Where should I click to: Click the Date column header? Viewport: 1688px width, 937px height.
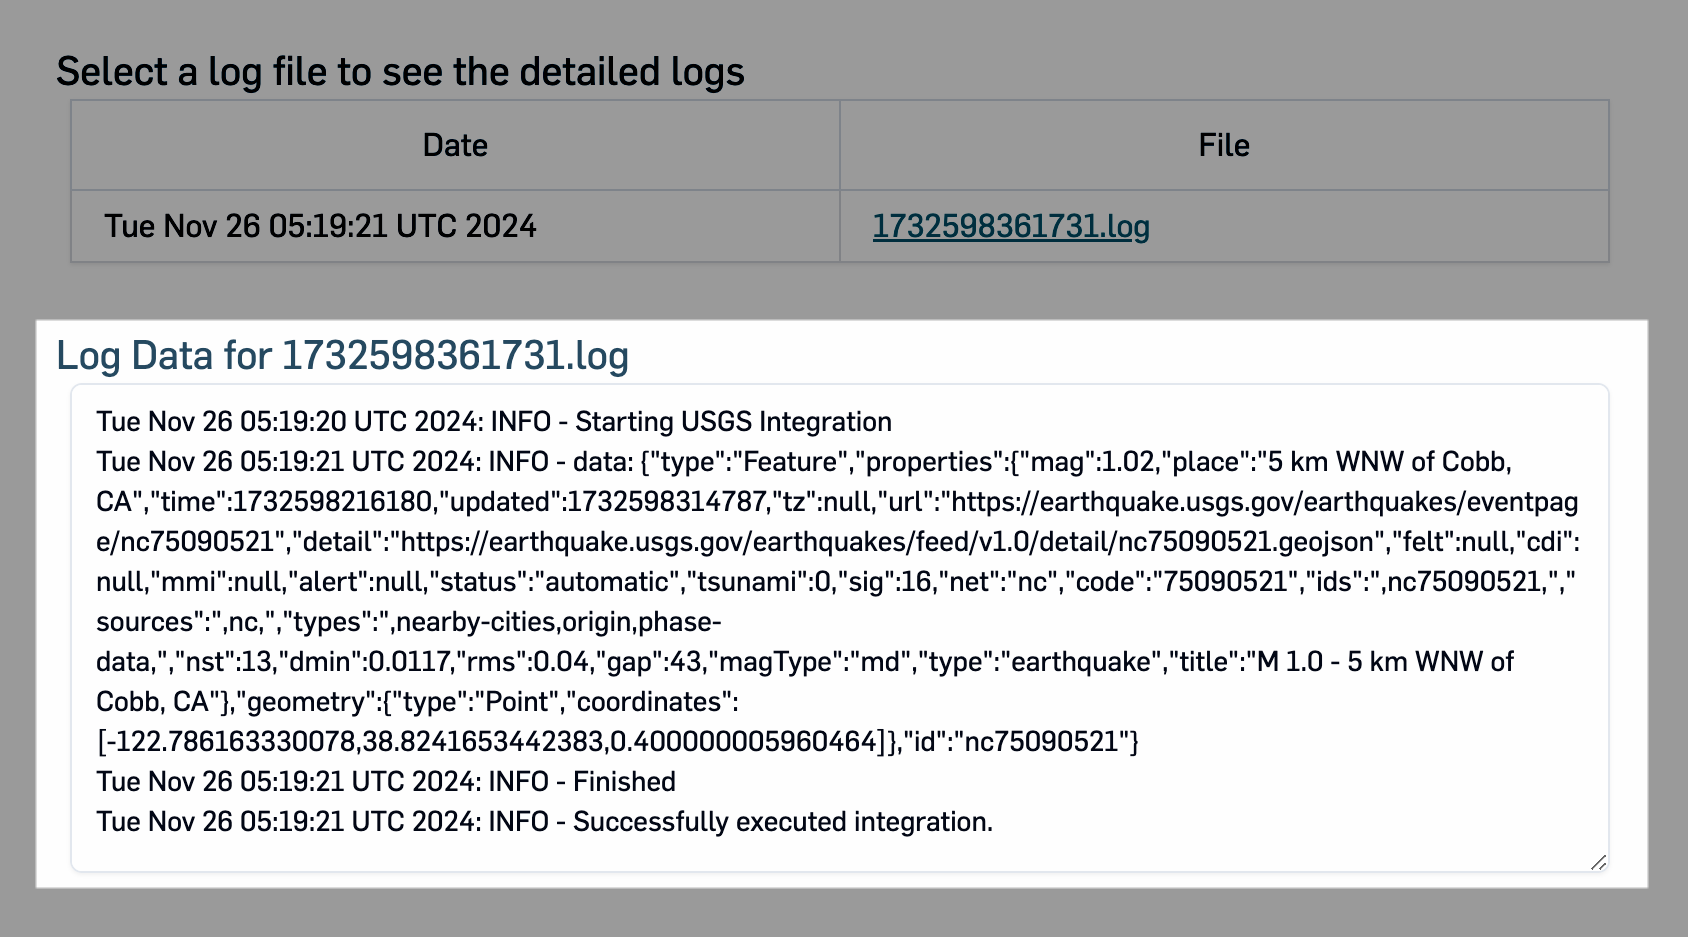pos(455,145)
